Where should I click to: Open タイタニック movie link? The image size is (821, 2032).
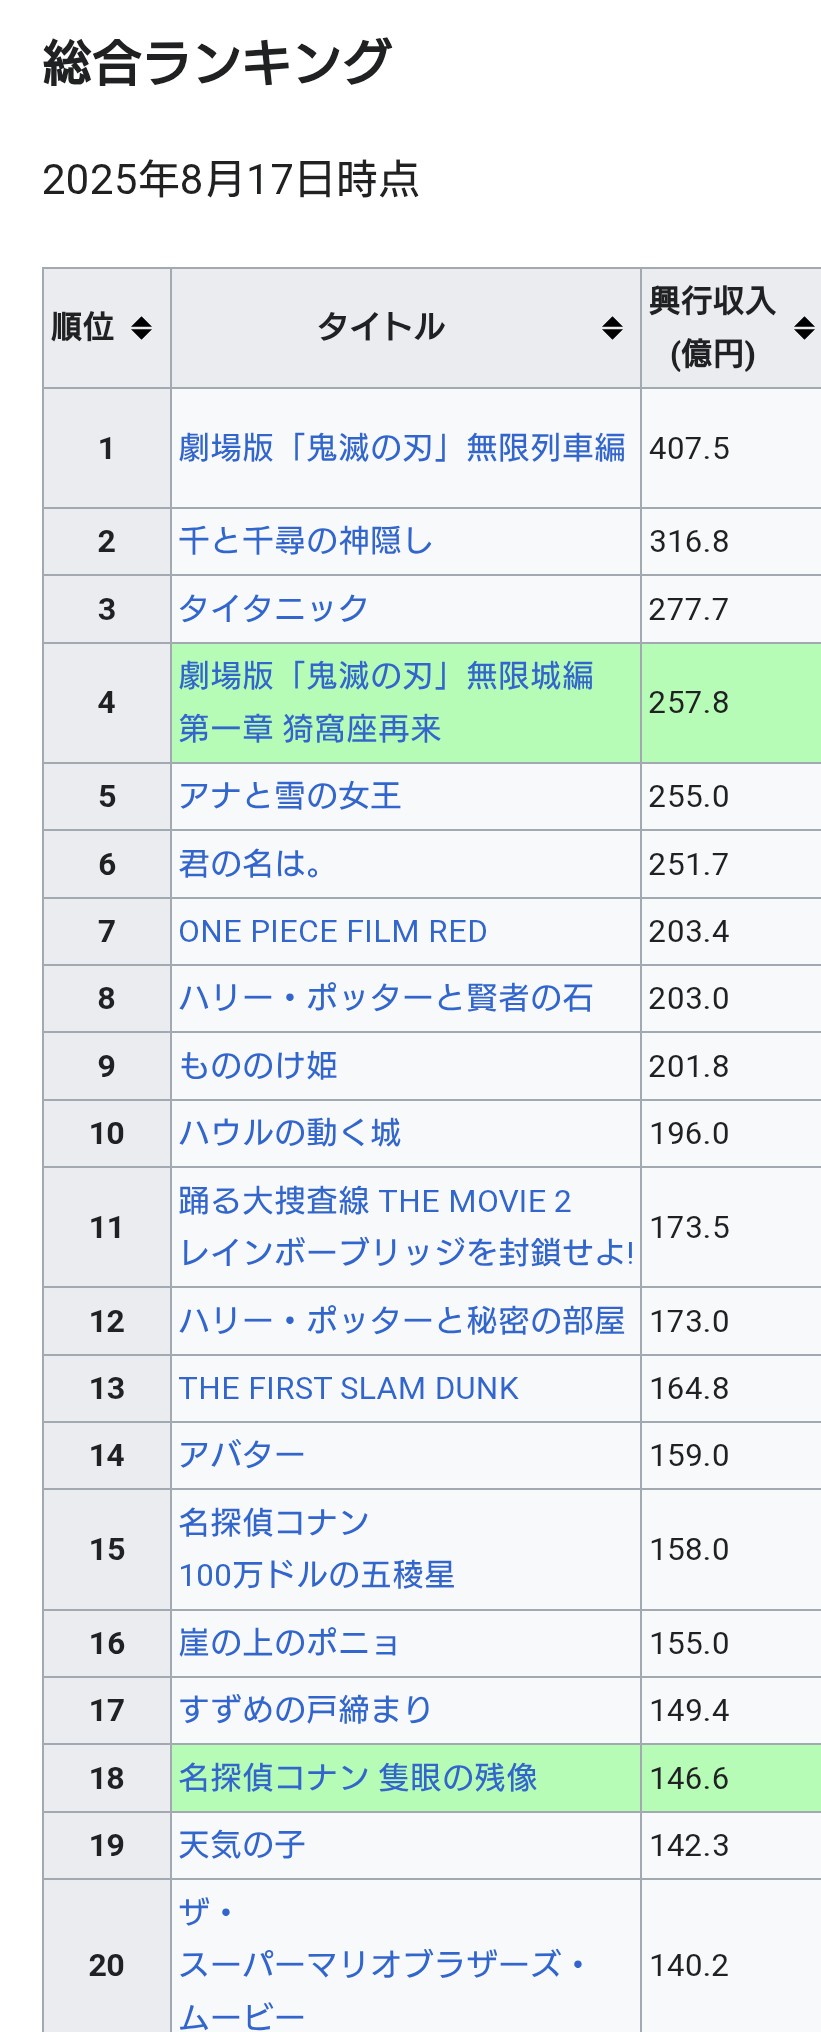pos(273,608)
